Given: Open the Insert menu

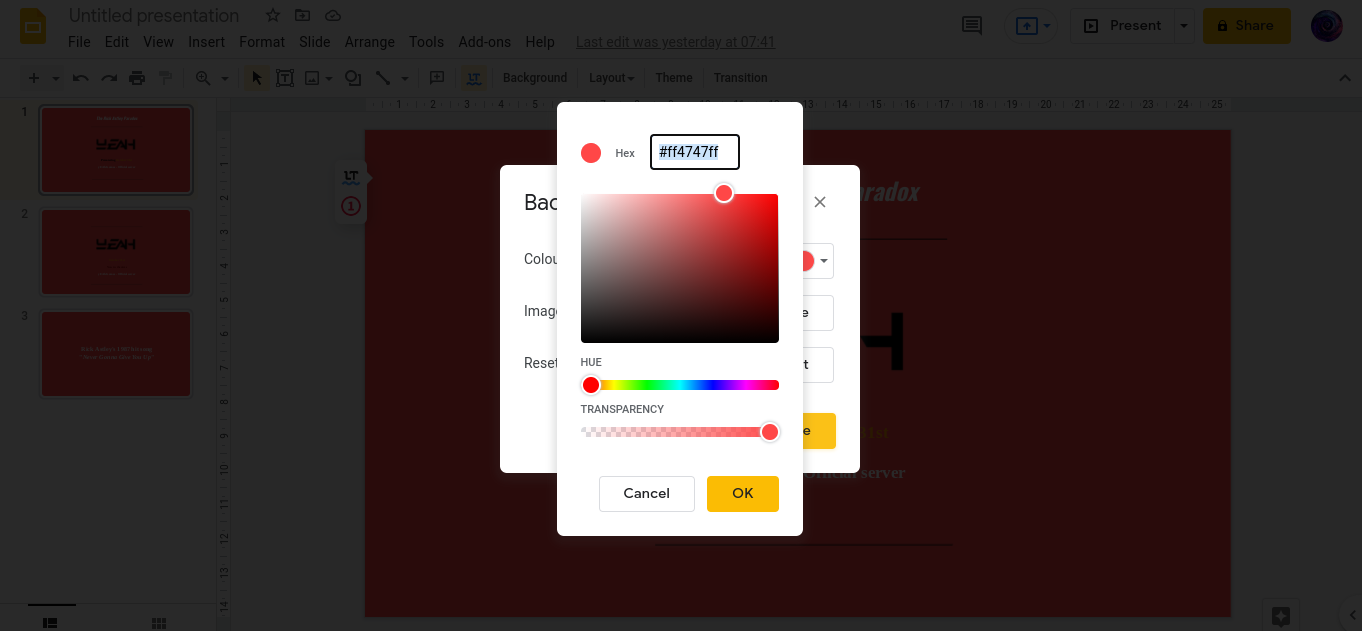Looking at the screenshot, I should point(206,42).
